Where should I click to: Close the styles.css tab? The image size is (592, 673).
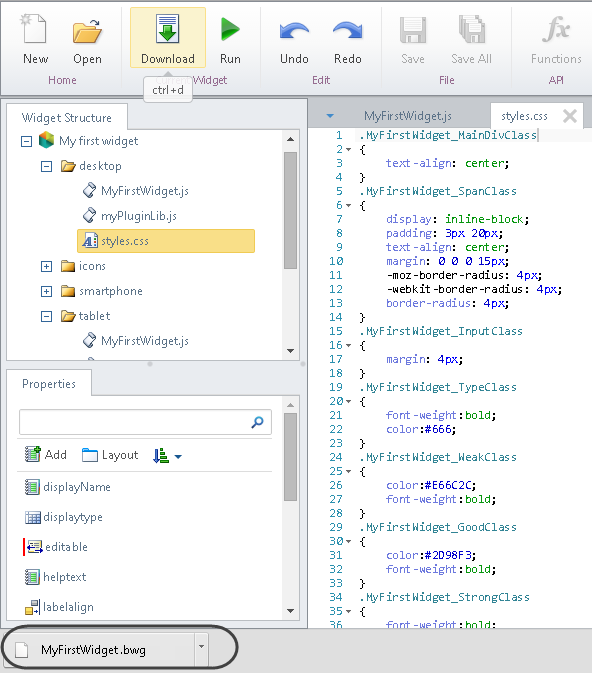(x=570, y=116)
